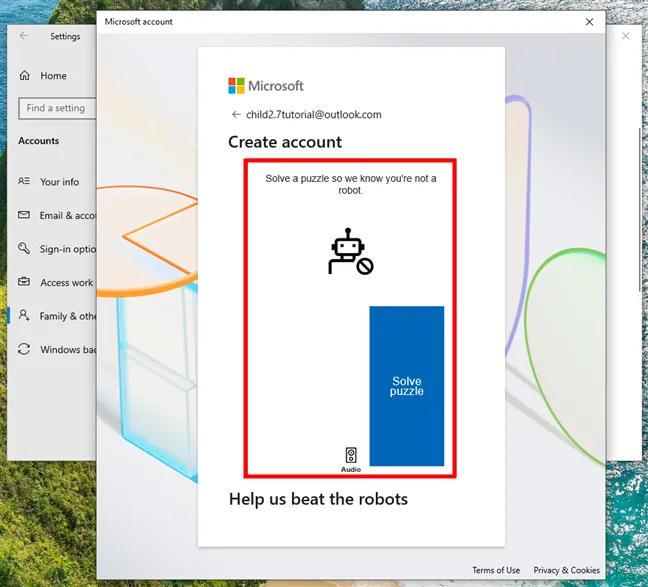Image resolution: width=648 pixels, height=587 pixels.
Task: Click the child2.7tutorial@outlook.com email text
Action: click(314, 115)
